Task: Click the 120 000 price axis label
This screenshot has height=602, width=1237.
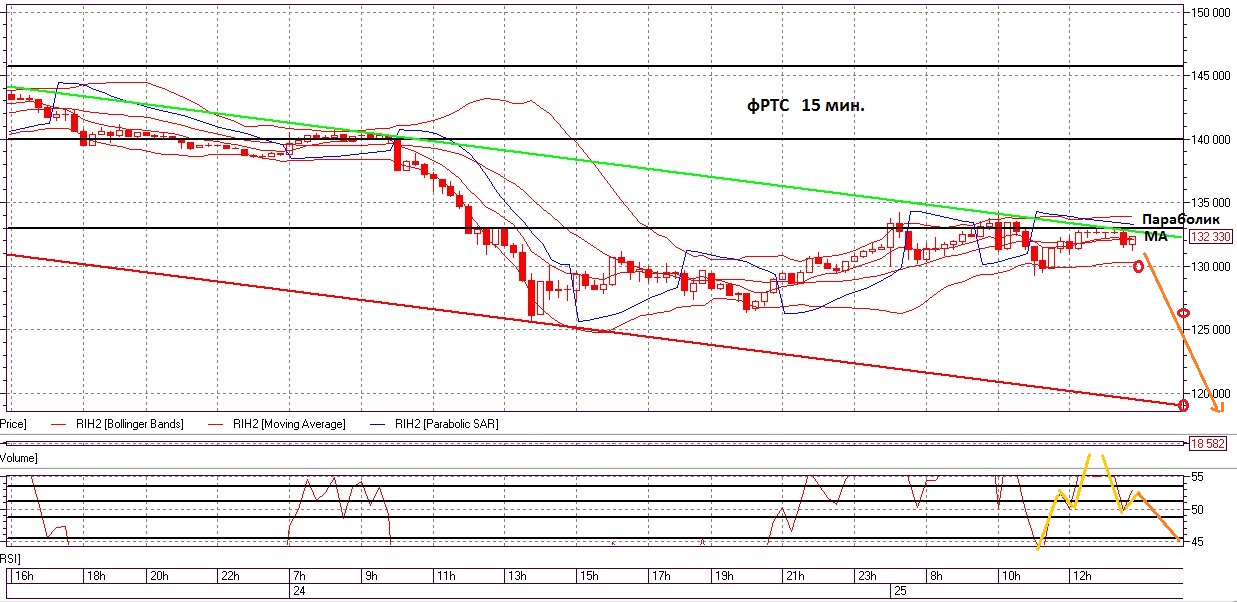Action: pyautogui.click(x=1210, y=394)
